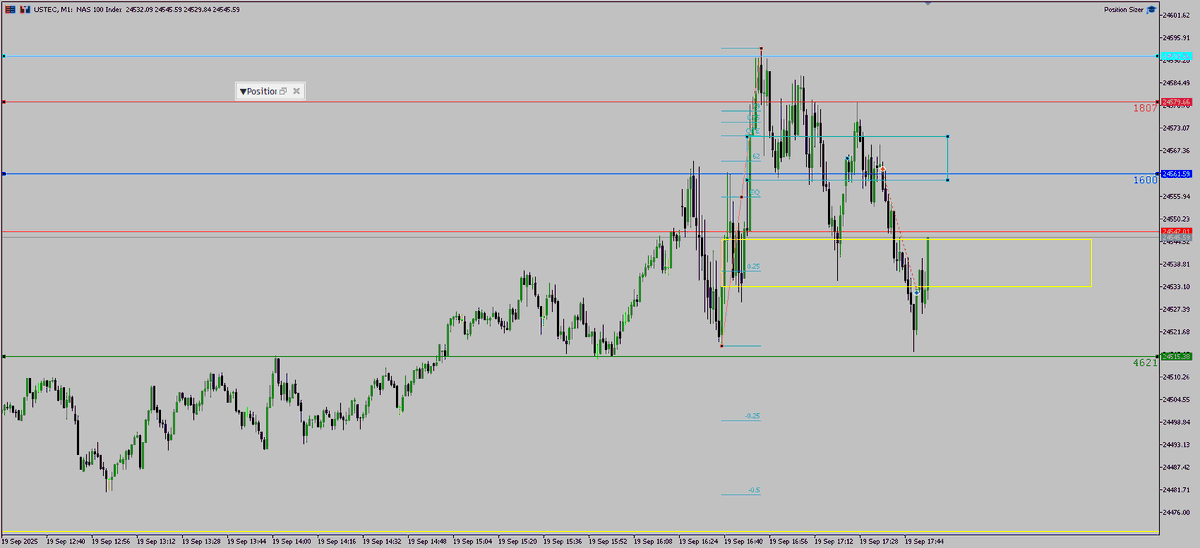Click the Position Sizer expert label

tap(1124, 9)
